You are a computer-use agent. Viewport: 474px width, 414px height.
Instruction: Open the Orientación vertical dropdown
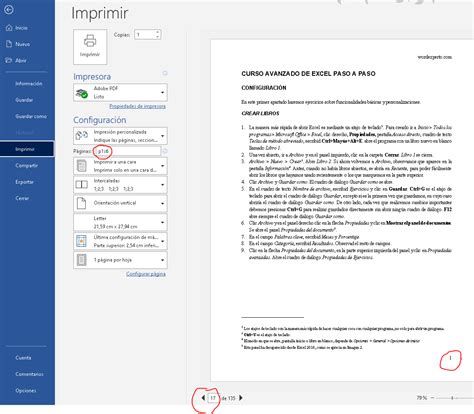coord(120,203)
